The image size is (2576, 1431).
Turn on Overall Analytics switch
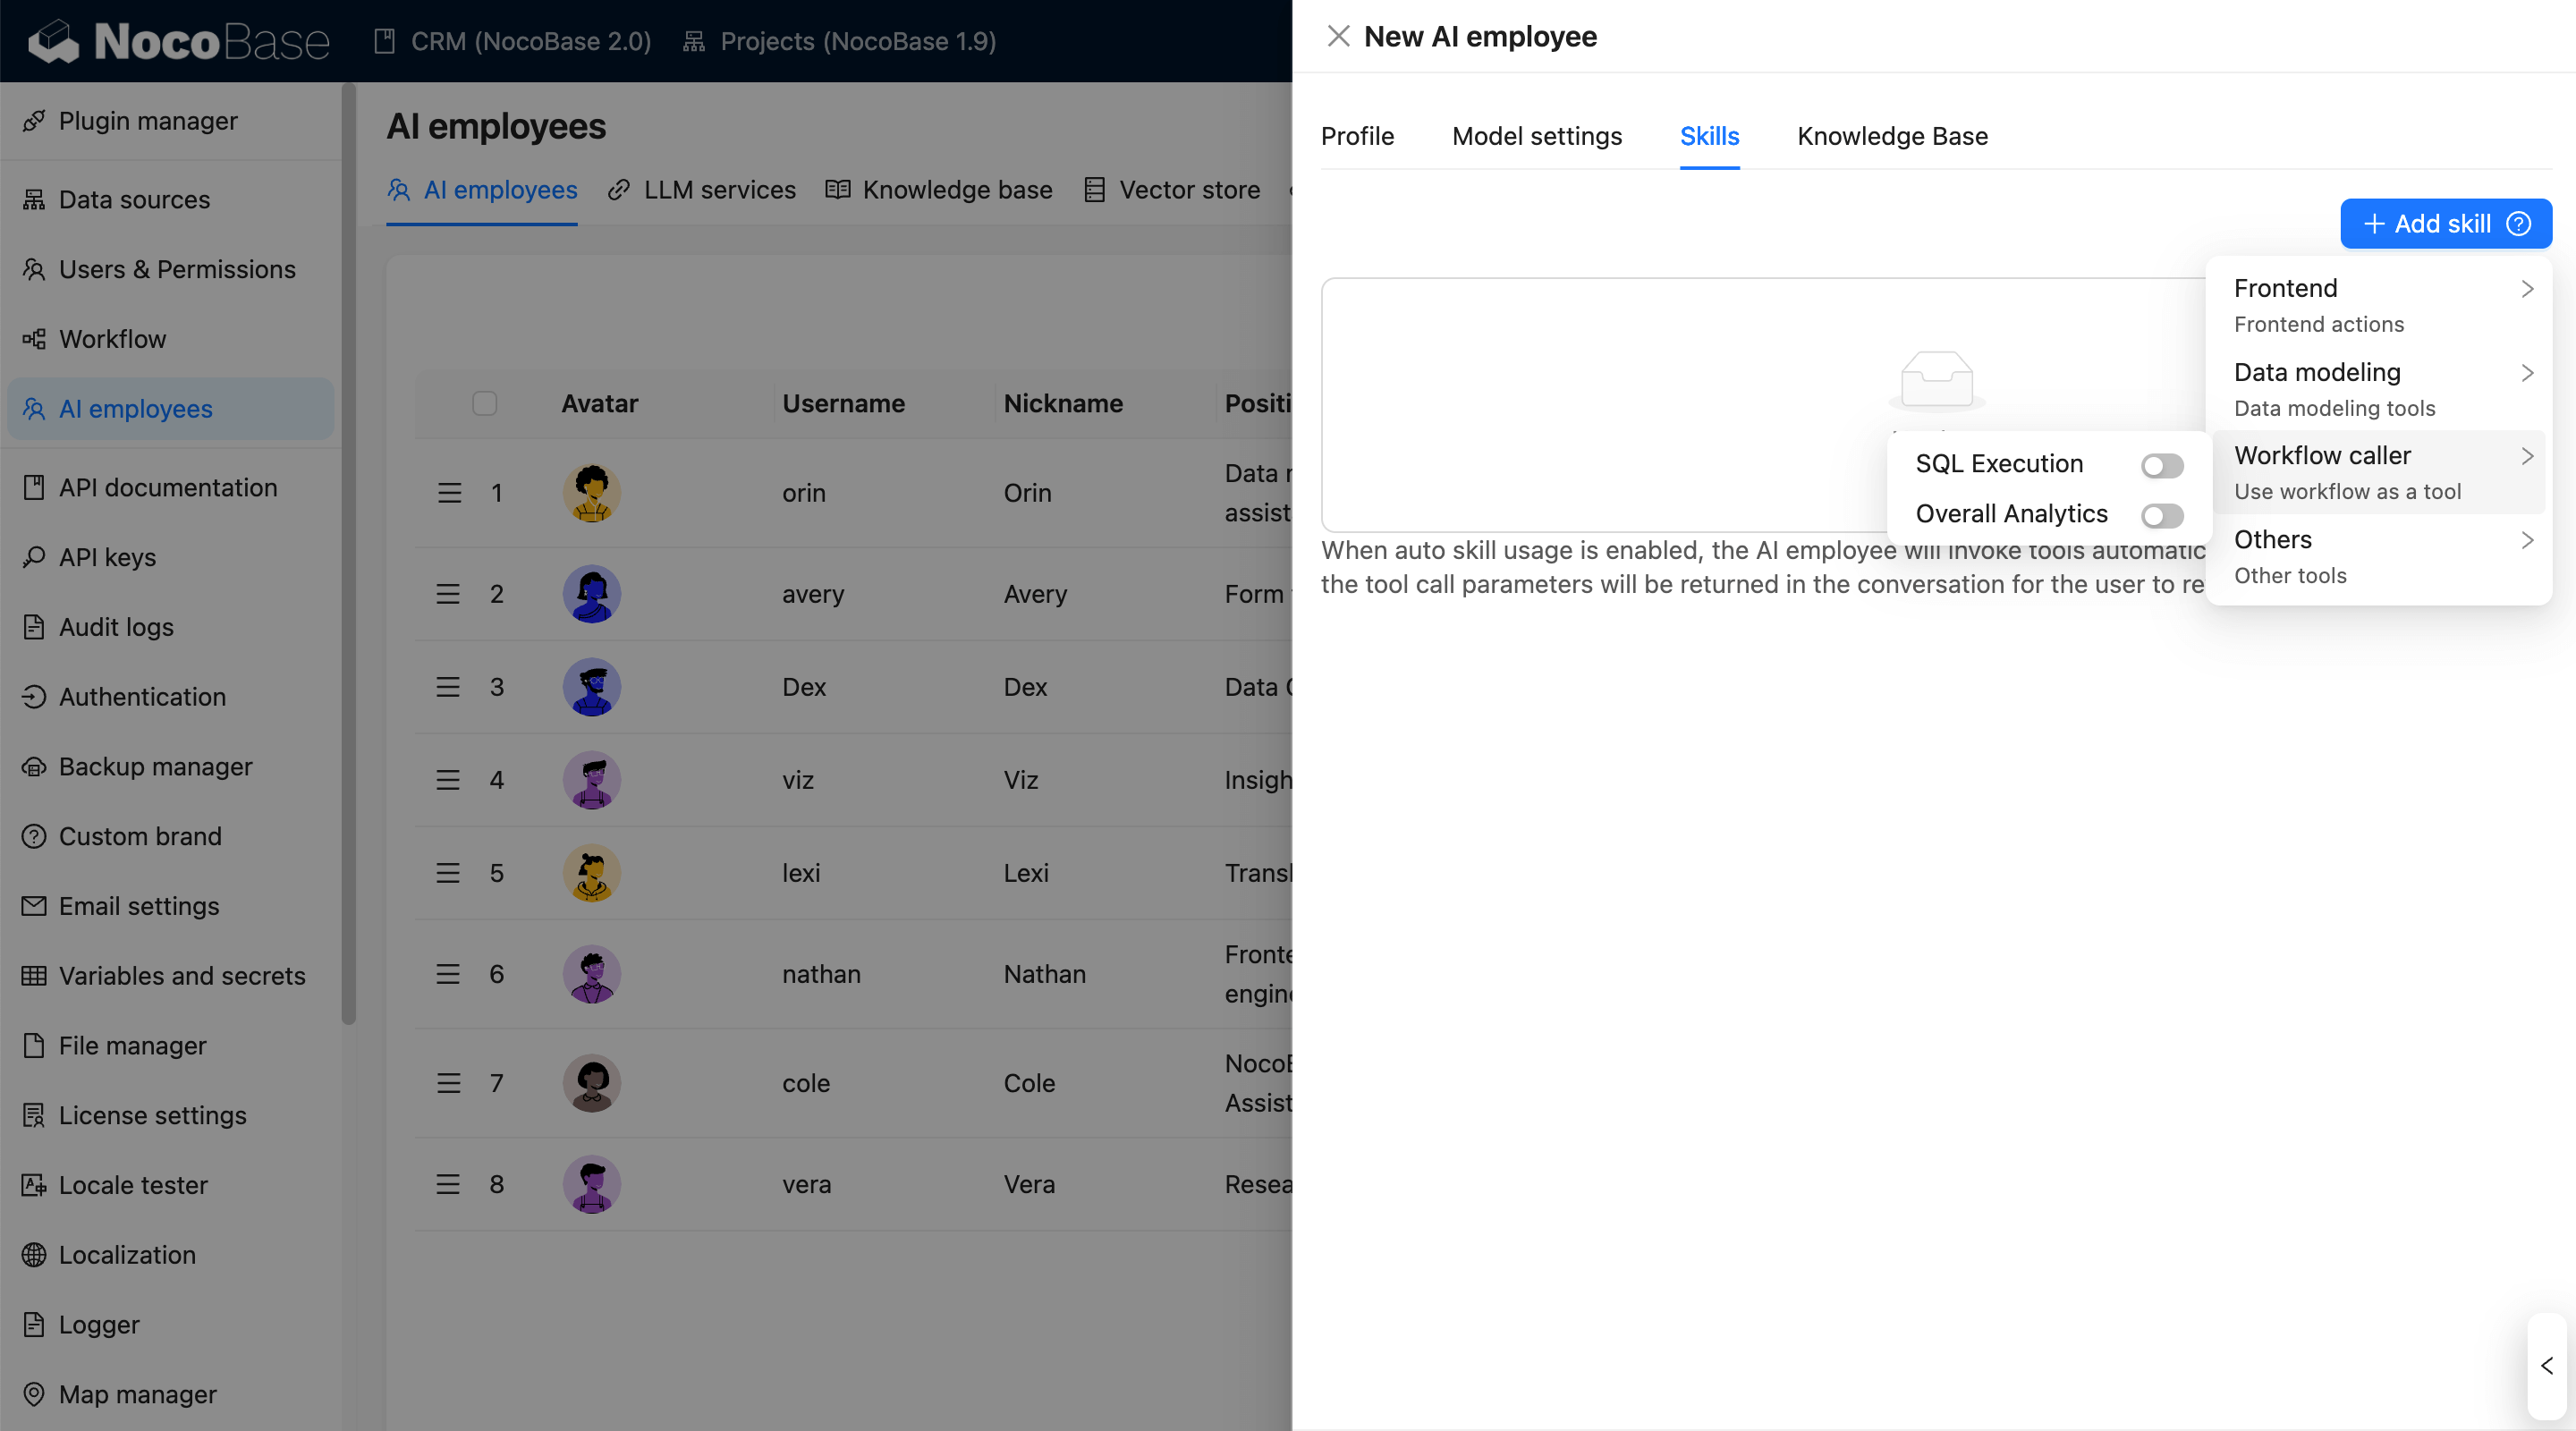(x=2161, y=515)
